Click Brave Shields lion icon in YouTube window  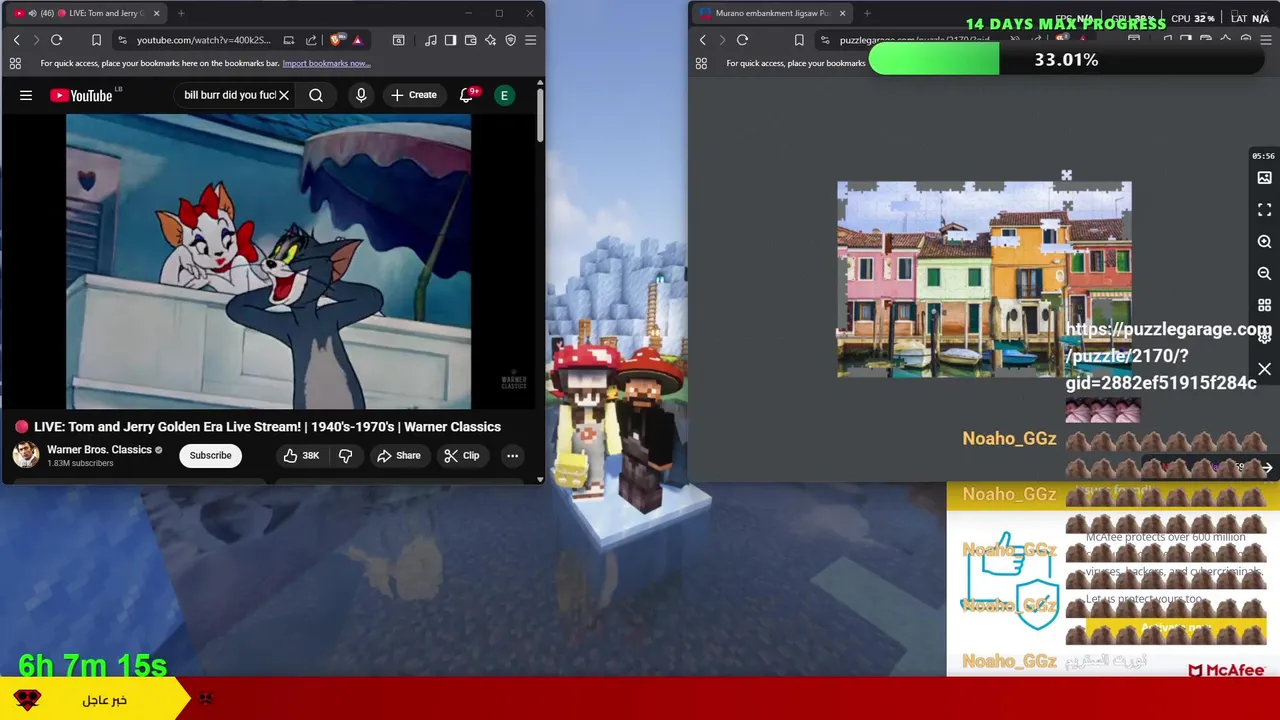(x=337, y=40)
